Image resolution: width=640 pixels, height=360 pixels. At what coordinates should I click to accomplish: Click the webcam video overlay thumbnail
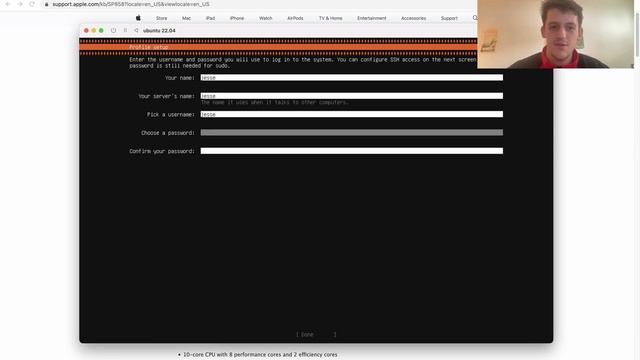click(556, 34)
